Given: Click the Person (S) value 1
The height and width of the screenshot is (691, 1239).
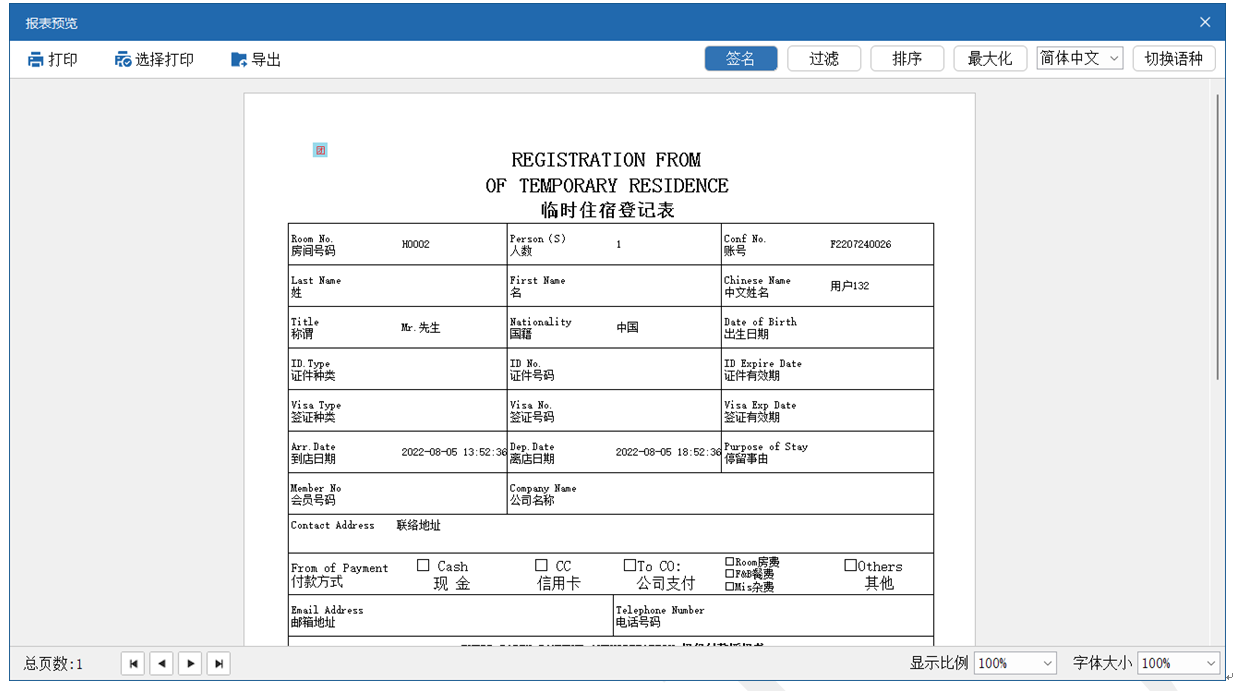Looking at the screenshot, I should pyautogui.click(x=619, y=244).
